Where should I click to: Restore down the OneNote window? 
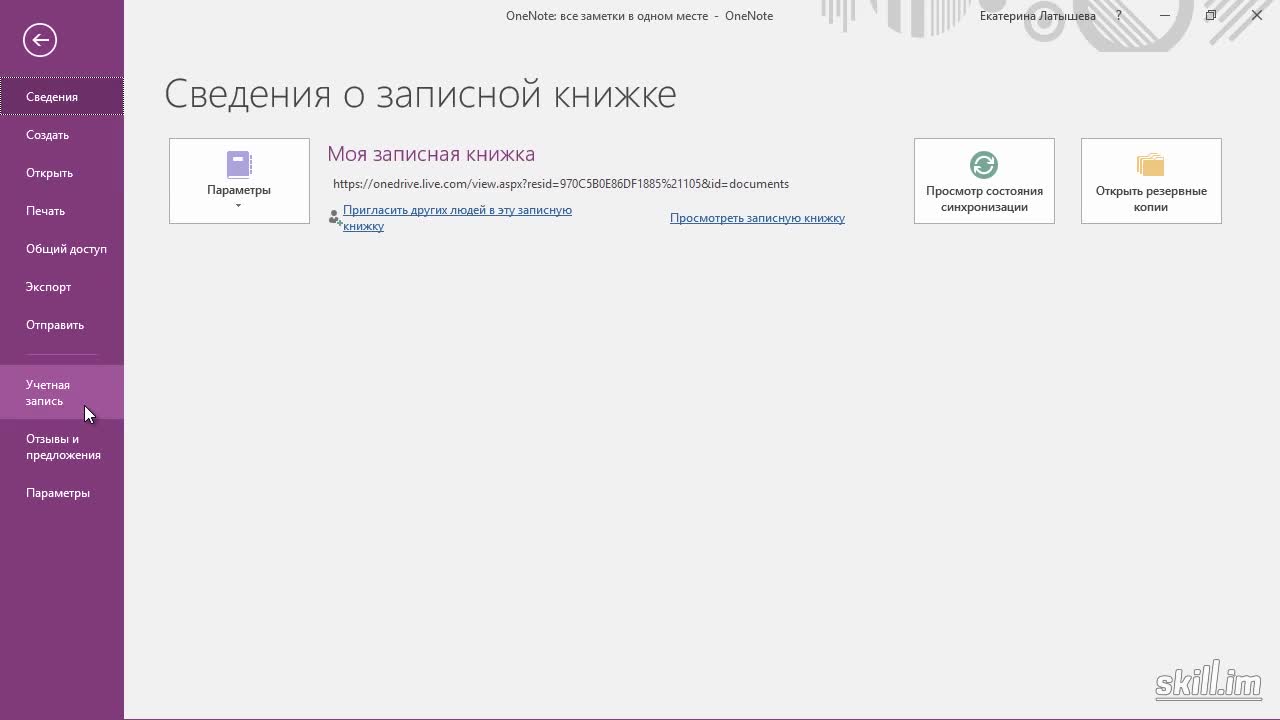[1211, 16]
